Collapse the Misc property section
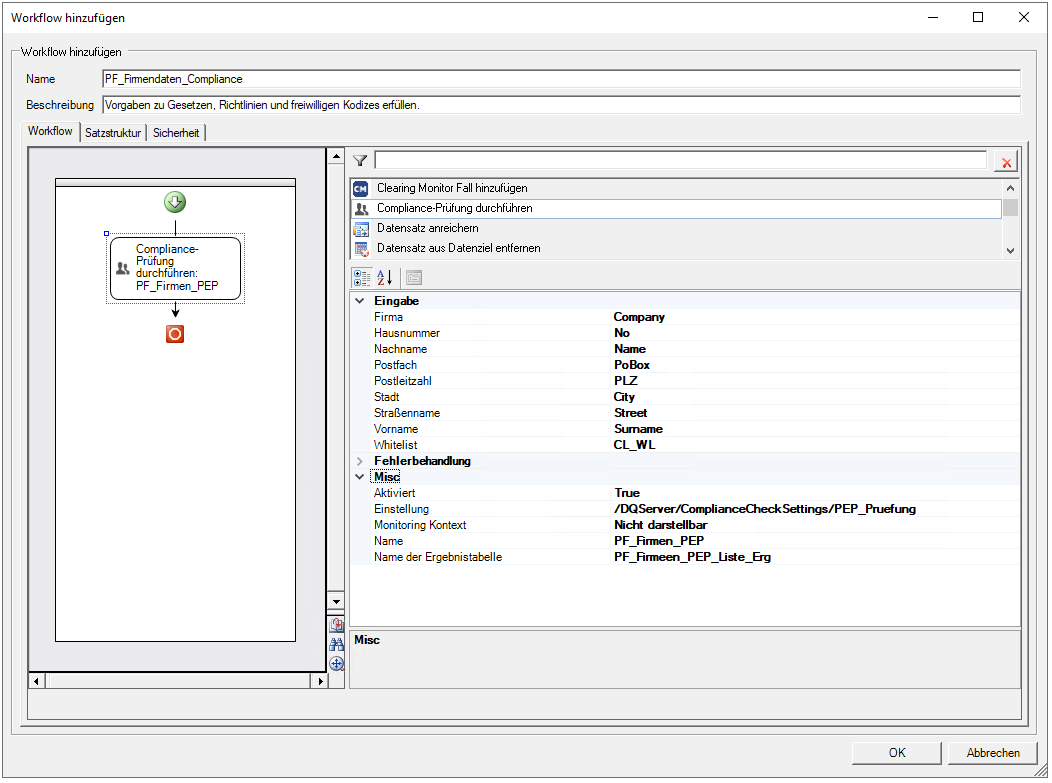This screenshot has height=783, width=1052. [x=360, y=477]
